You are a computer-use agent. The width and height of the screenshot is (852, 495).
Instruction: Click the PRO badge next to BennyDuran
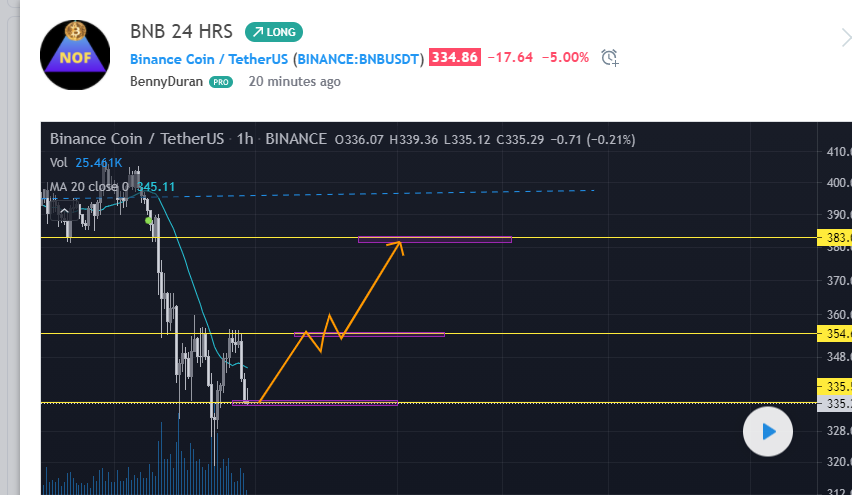tap(221, 82)
